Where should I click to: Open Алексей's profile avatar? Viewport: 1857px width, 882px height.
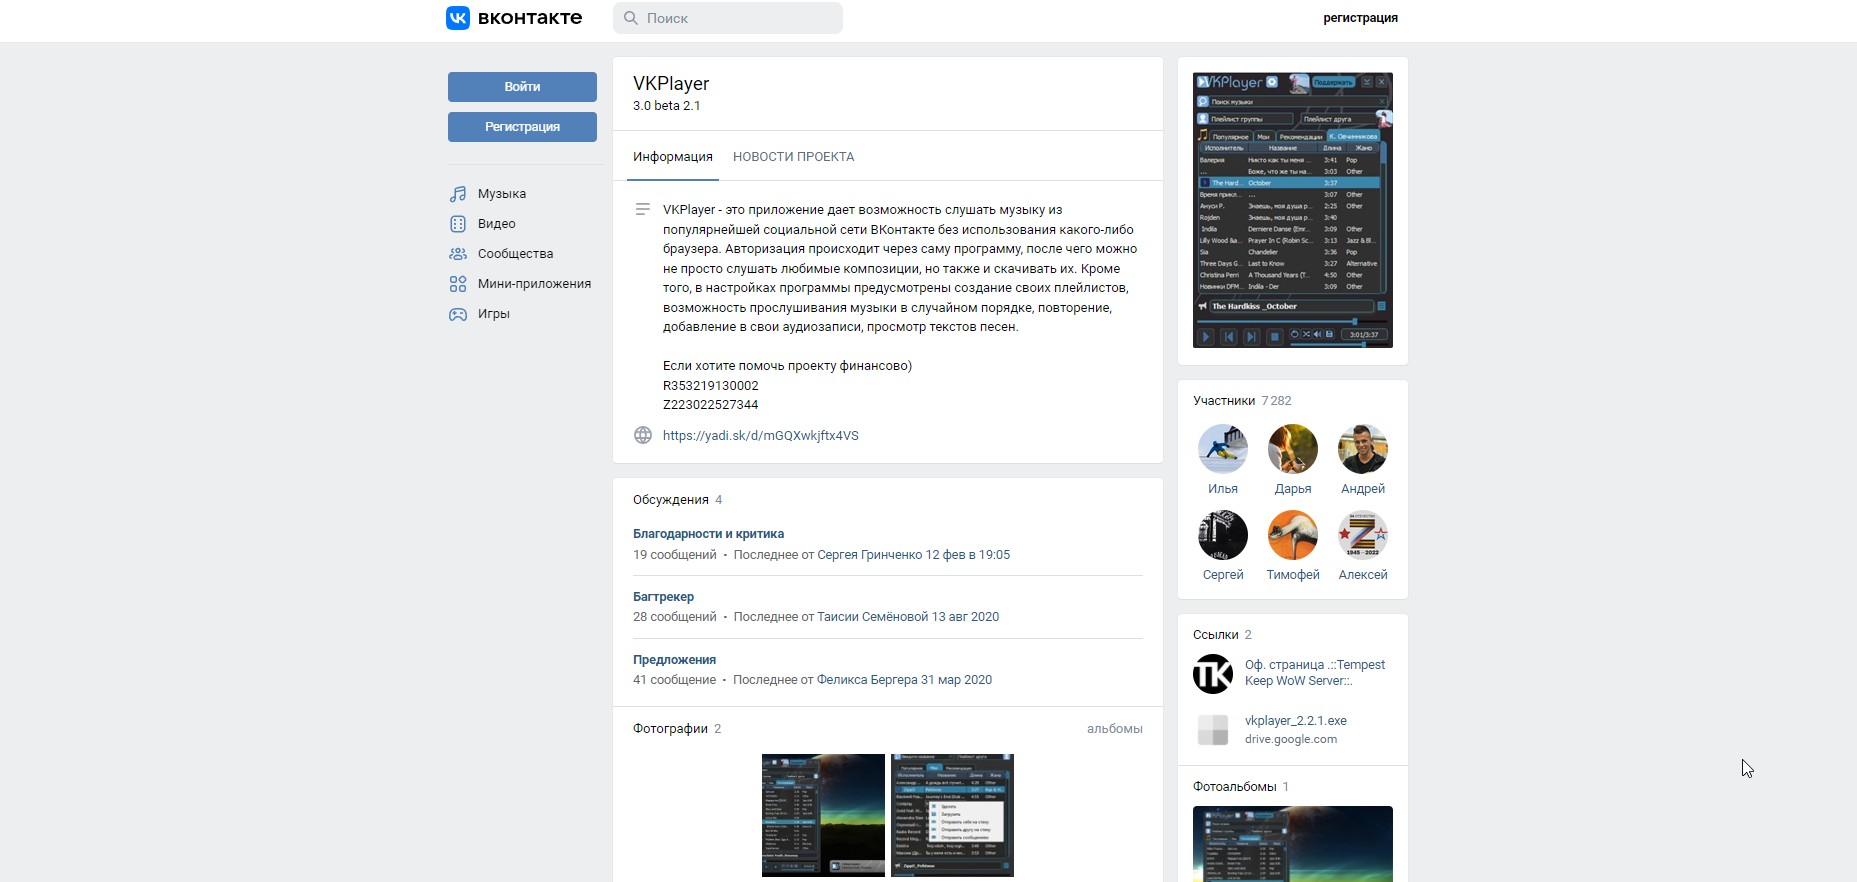(x=1363, y=535)
